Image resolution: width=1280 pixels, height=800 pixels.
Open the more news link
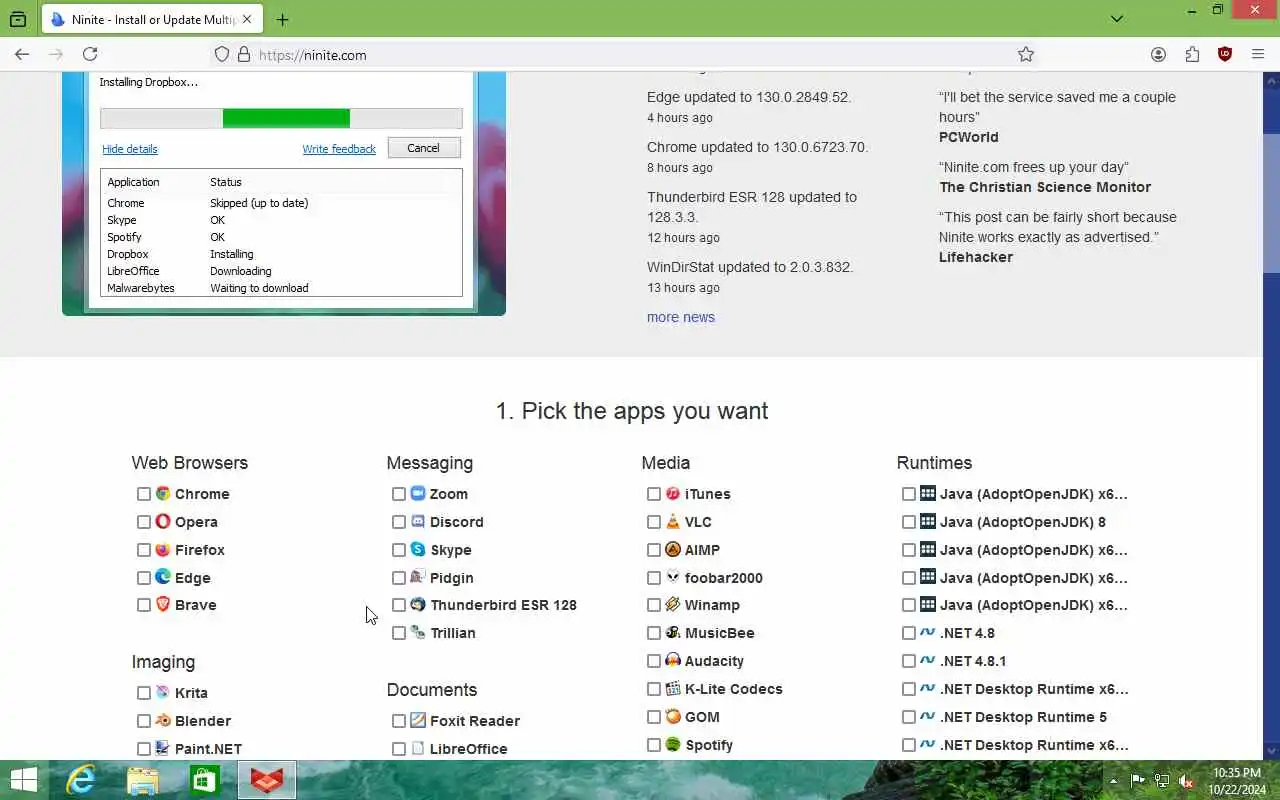[x=681, y=317]
